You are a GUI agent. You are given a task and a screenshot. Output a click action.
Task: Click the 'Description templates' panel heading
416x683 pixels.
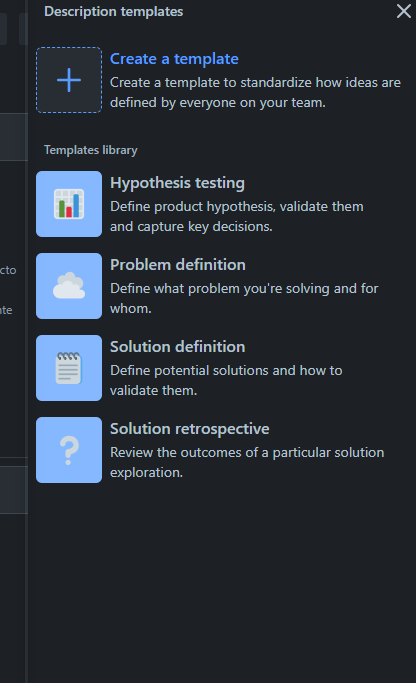(x=114, y=11)
